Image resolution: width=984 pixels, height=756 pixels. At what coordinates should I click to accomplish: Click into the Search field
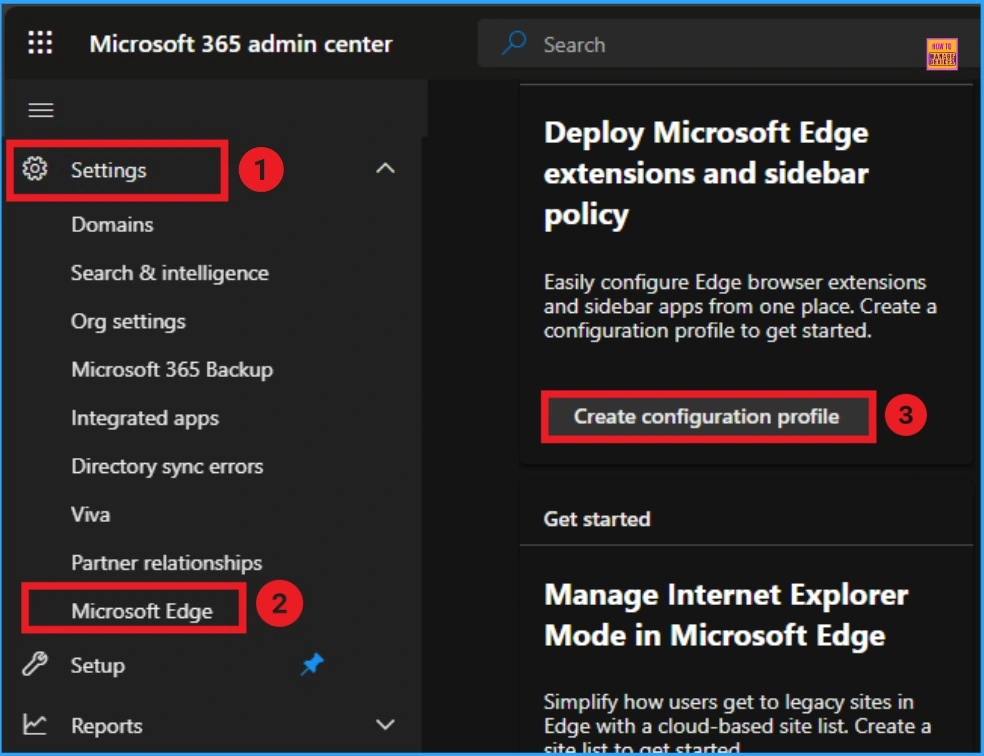(728, 43)
